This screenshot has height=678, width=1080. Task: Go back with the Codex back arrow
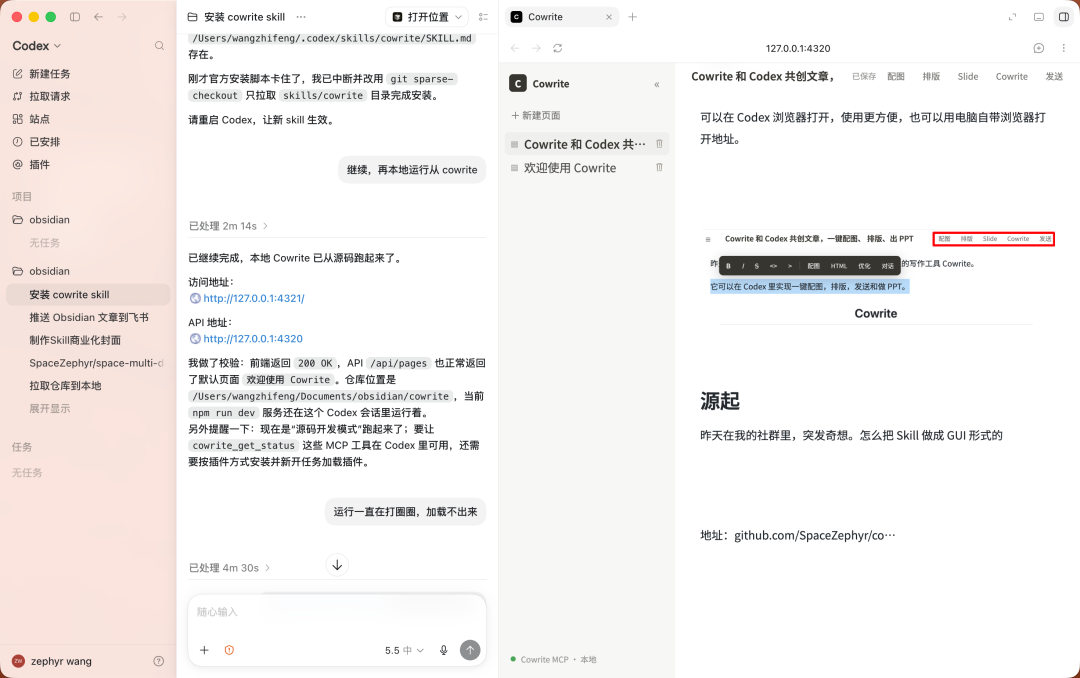[x=98, y=17]
